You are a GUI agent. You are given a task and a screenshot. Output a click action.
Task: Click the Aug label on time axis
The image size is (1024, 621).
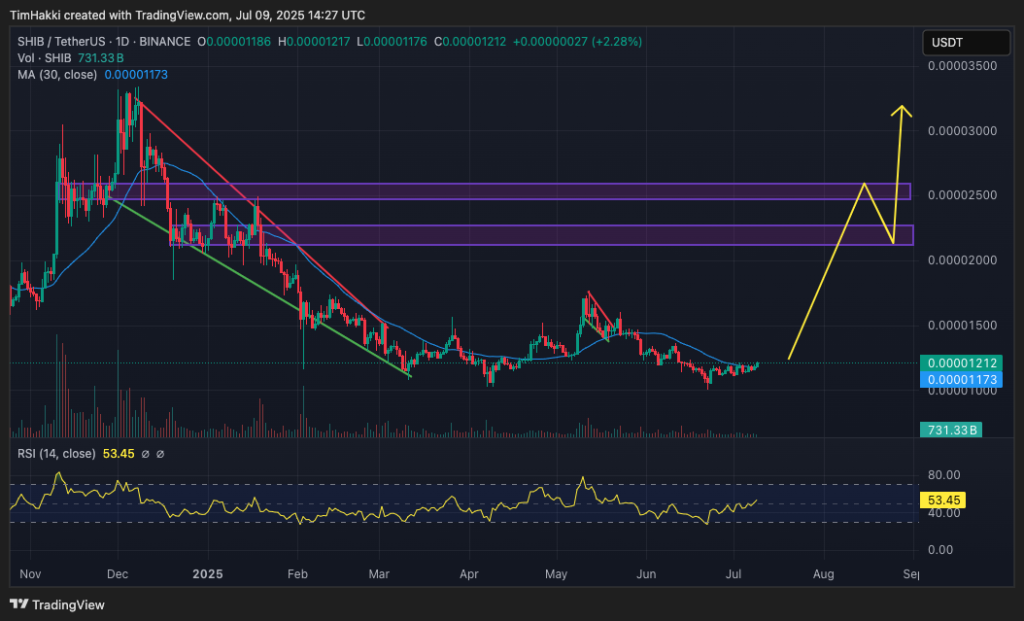coord(823,575)
